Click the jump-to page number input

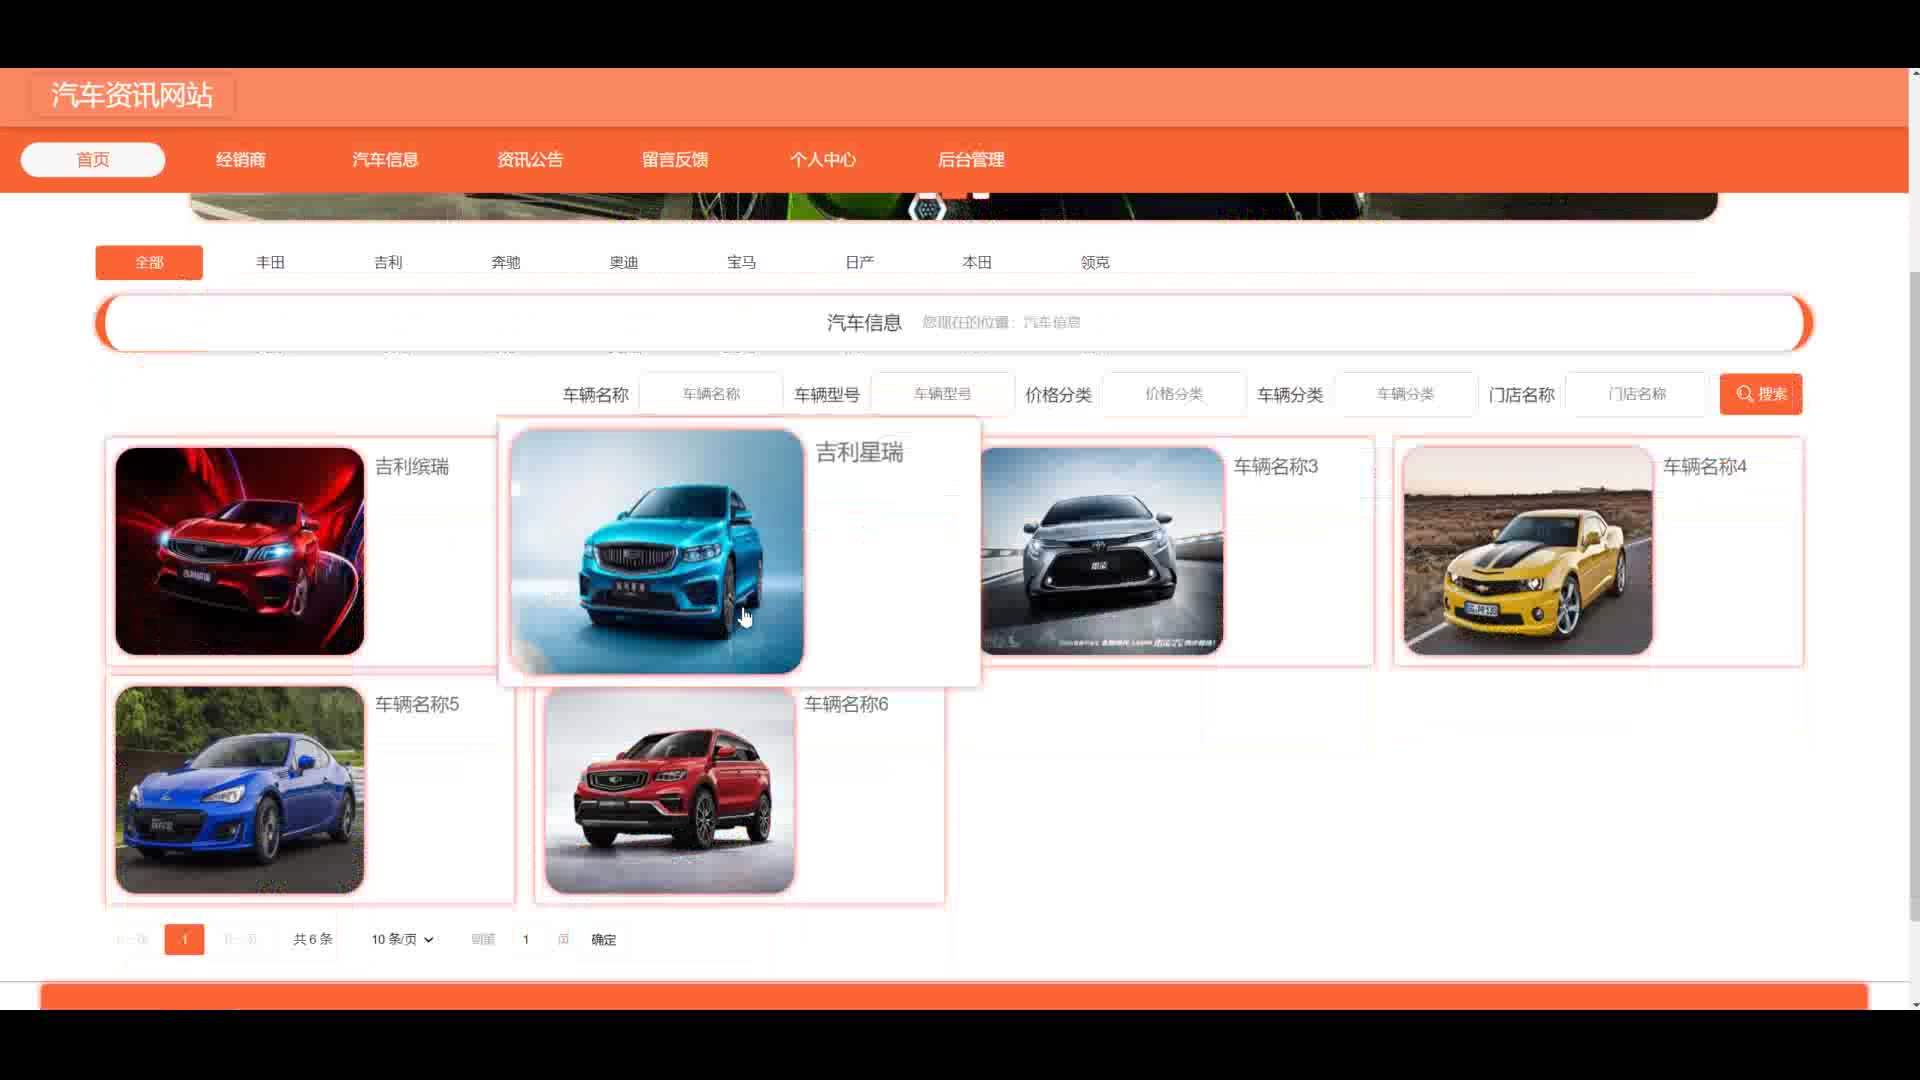tap(526, 939)
